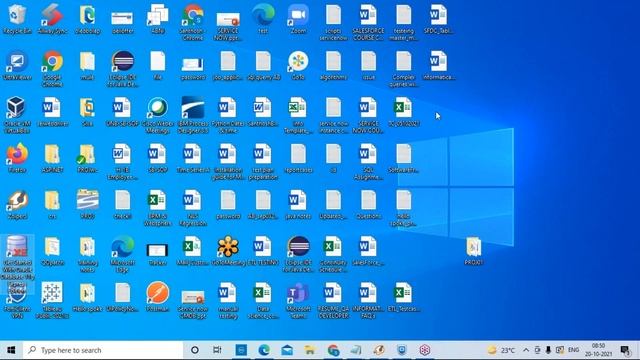Open the test plan preparation document
Image resolution: width=640 pixels, height=360 pixels.
263,162
